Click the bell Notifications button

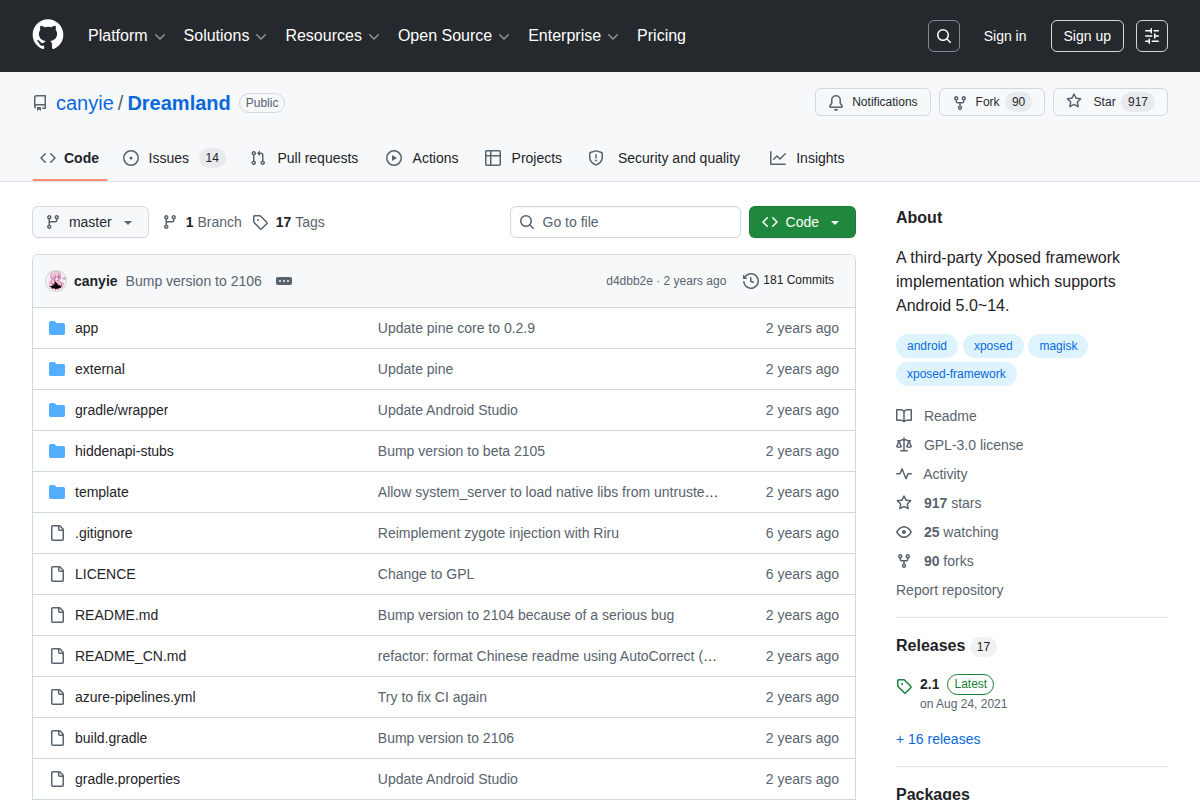(x=873, y=102)
